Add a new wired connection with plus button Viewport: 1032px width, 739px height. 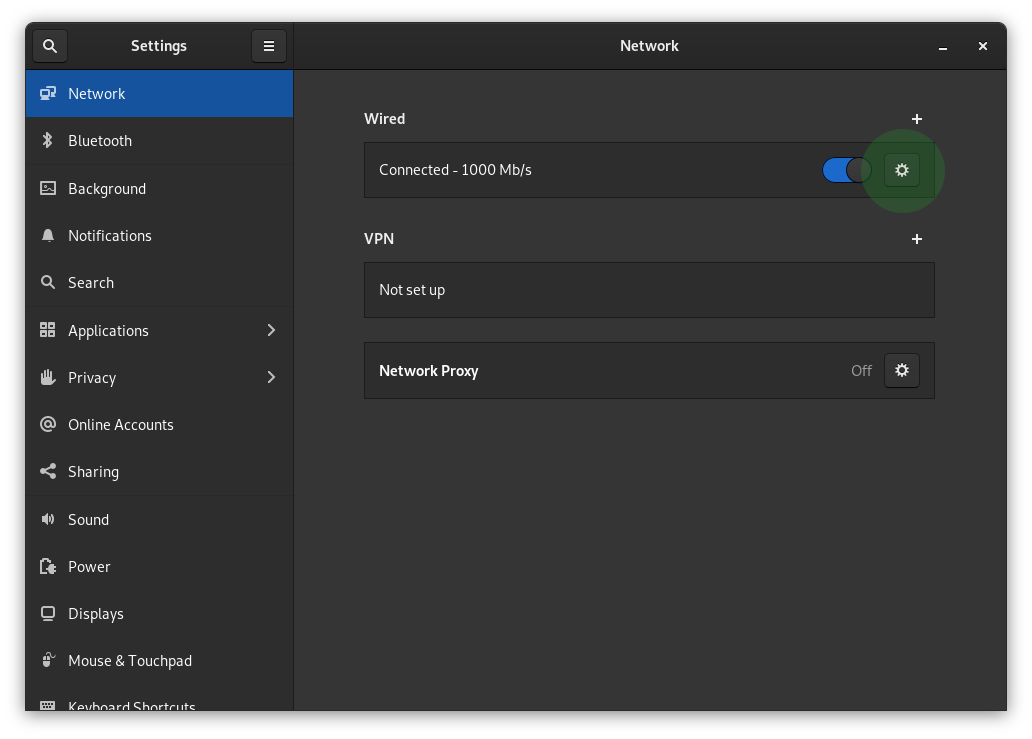coord(916,118)
